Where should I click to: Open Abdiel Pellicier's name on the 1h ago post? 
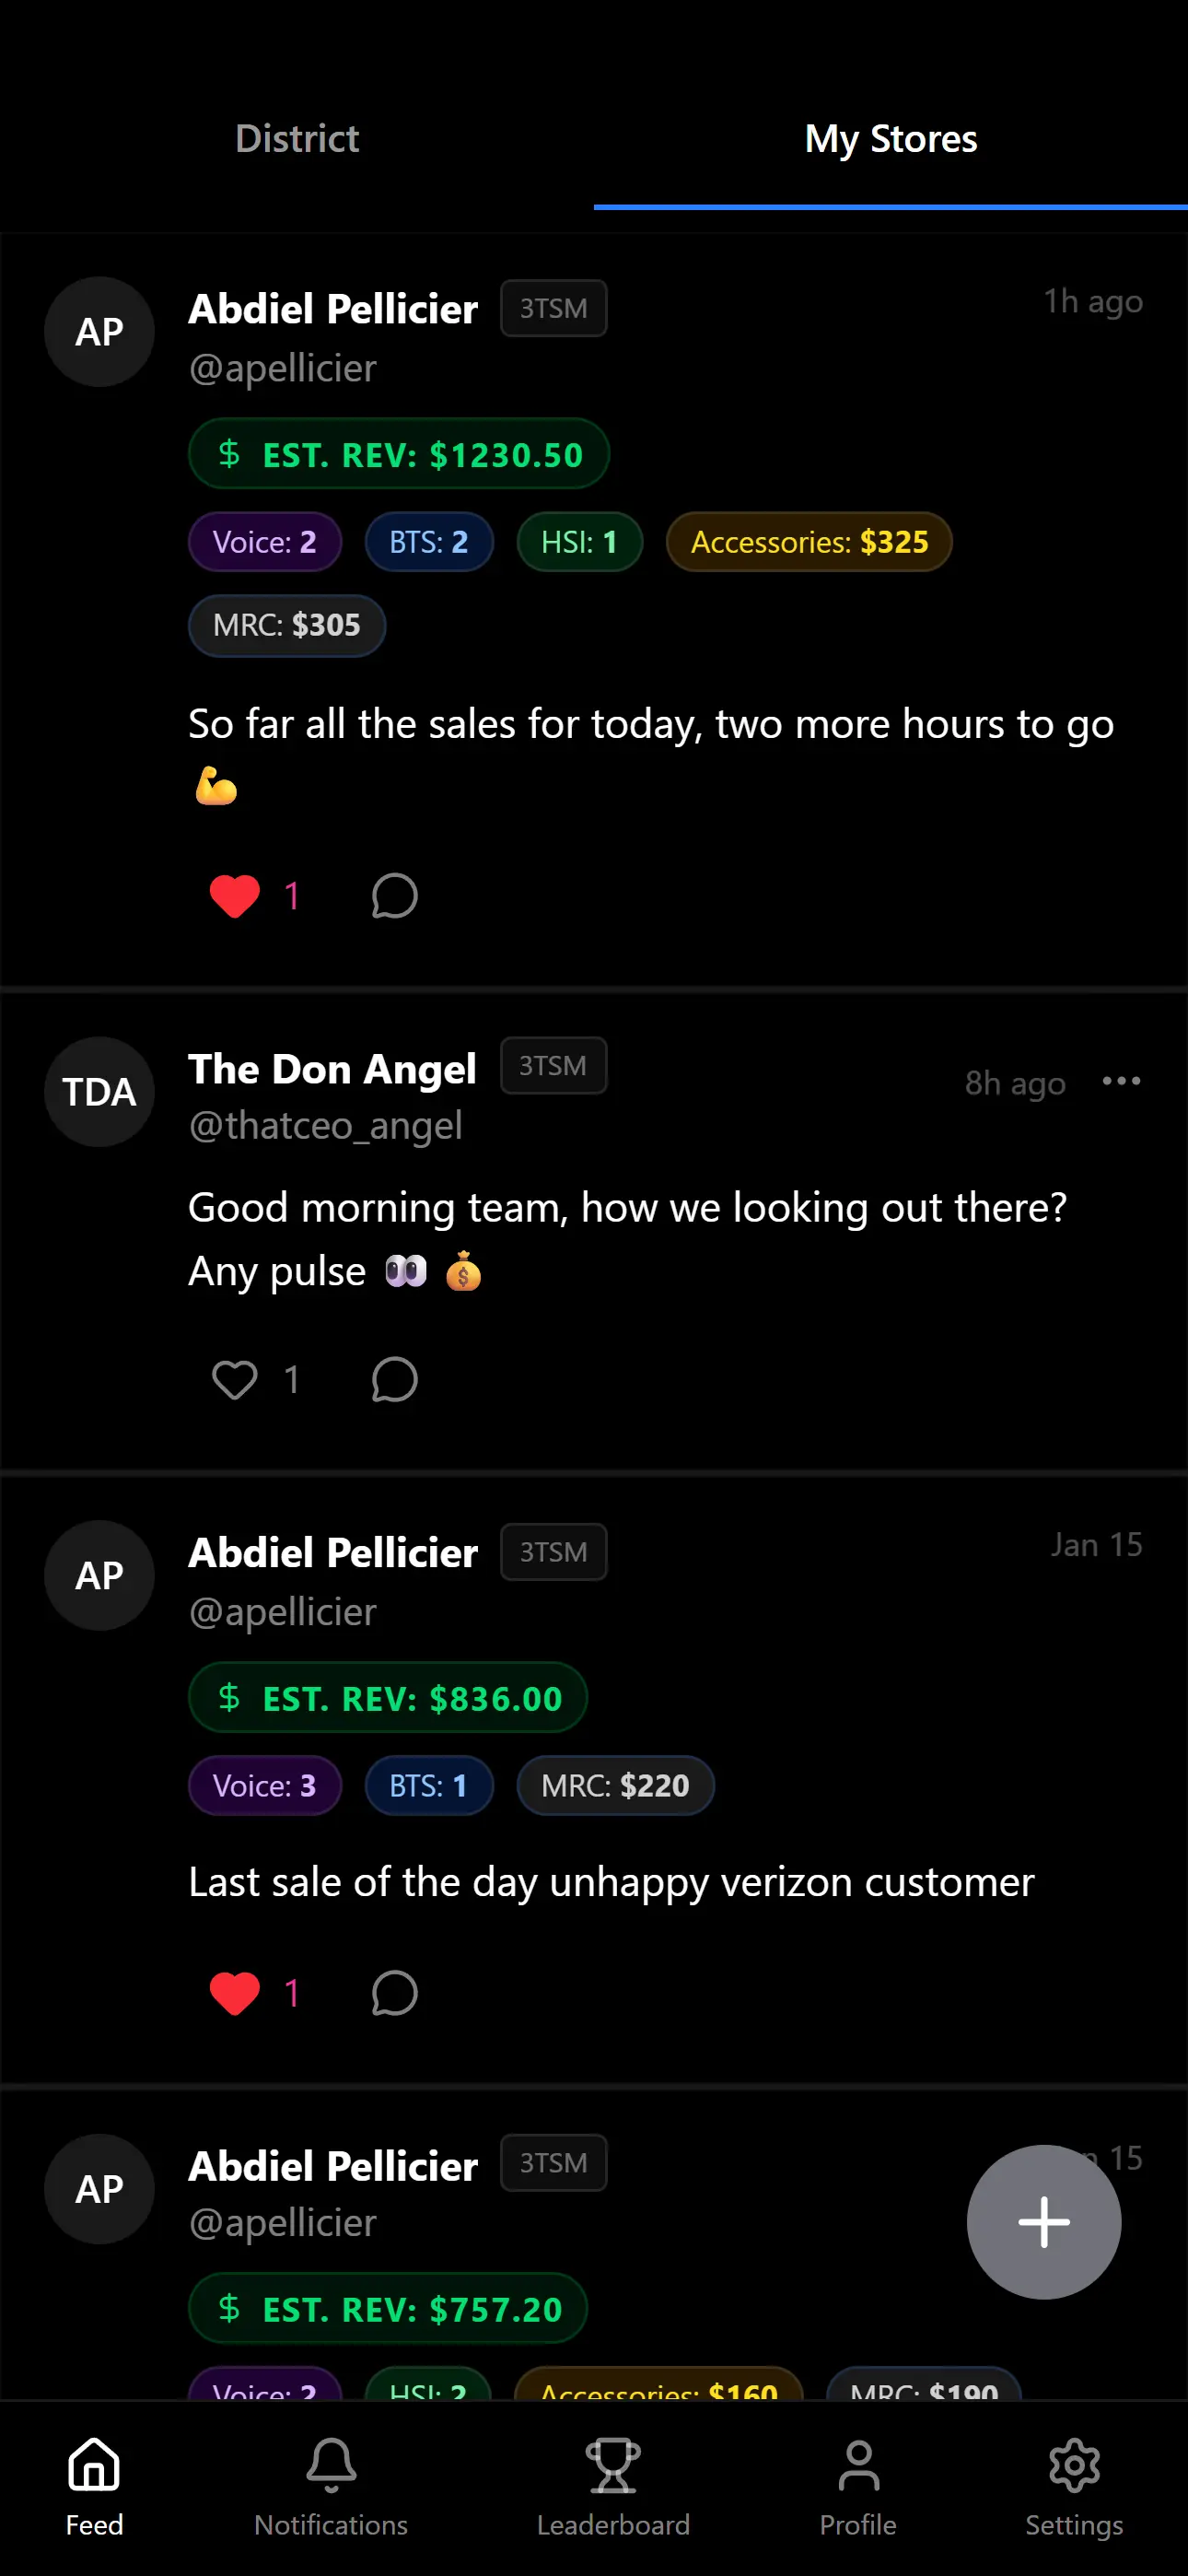(333, 310)
